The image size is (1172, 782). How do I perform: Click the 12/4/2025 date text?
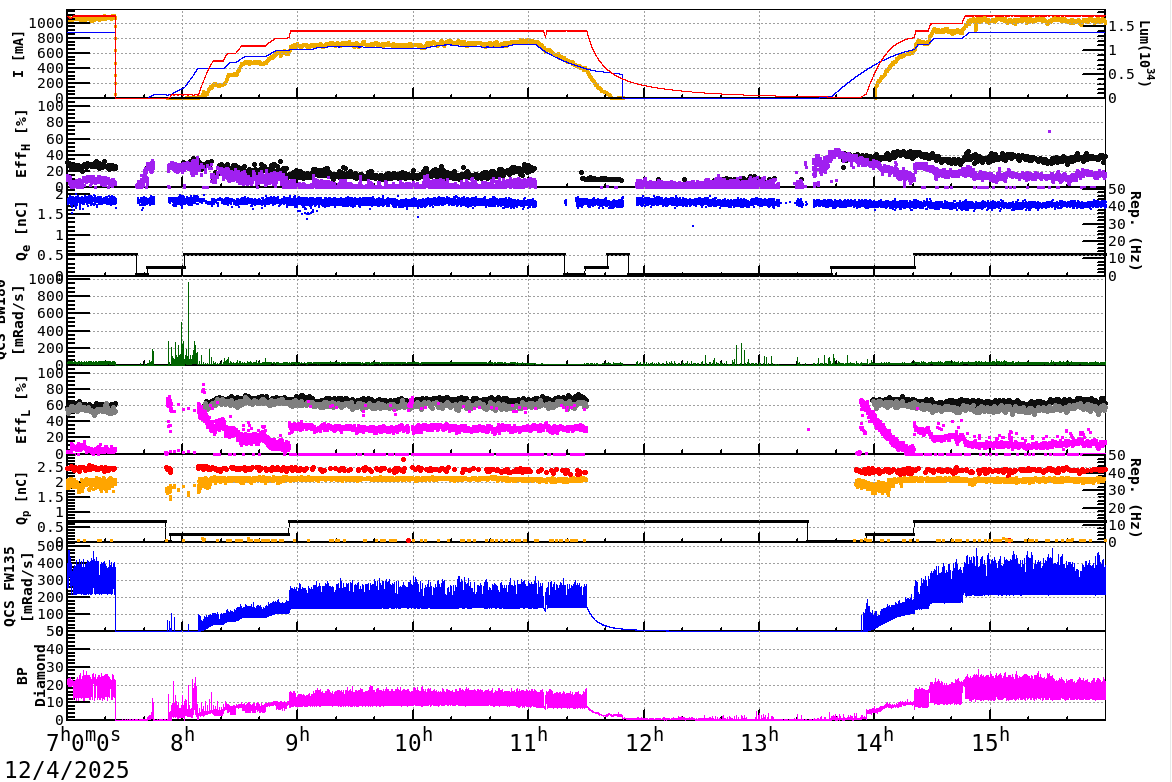(65, 769)
